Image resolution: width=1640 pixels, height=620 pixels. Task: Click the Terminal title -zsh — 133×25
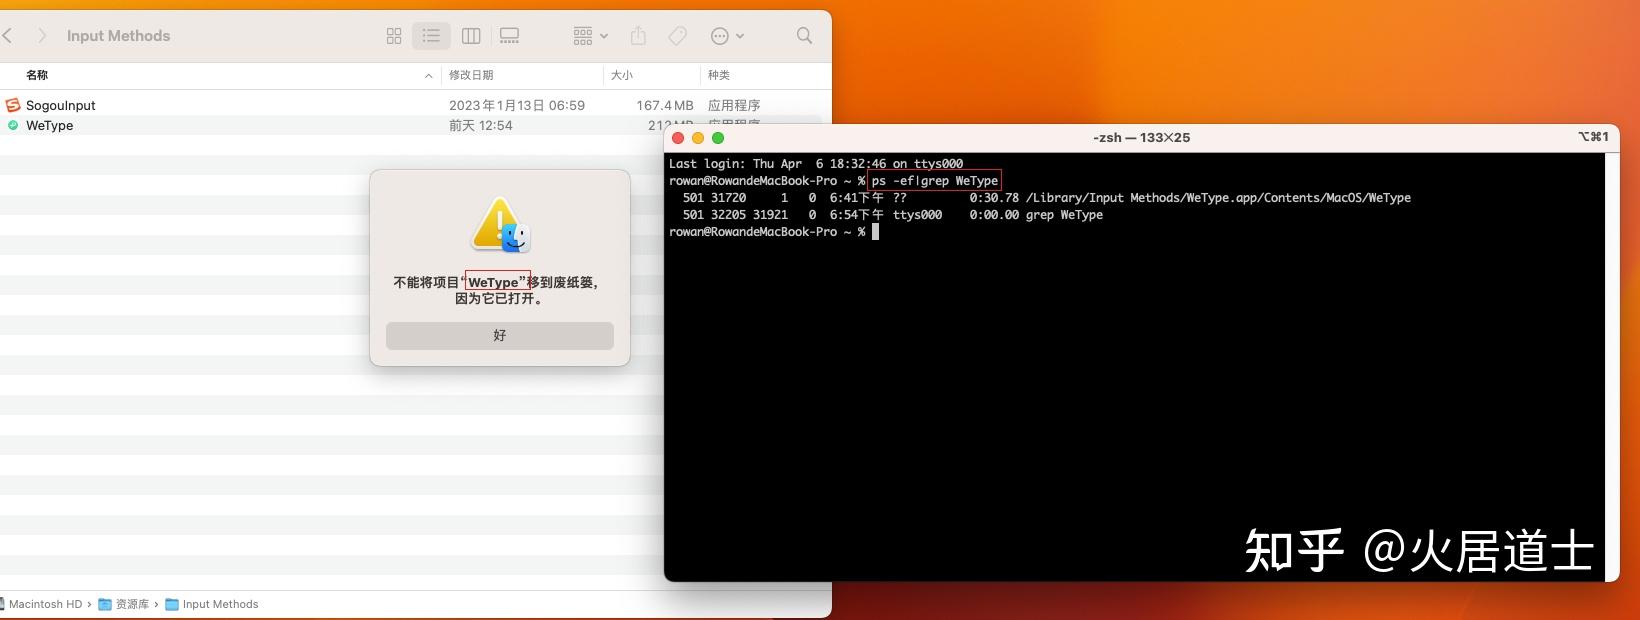pos(1141,138)
